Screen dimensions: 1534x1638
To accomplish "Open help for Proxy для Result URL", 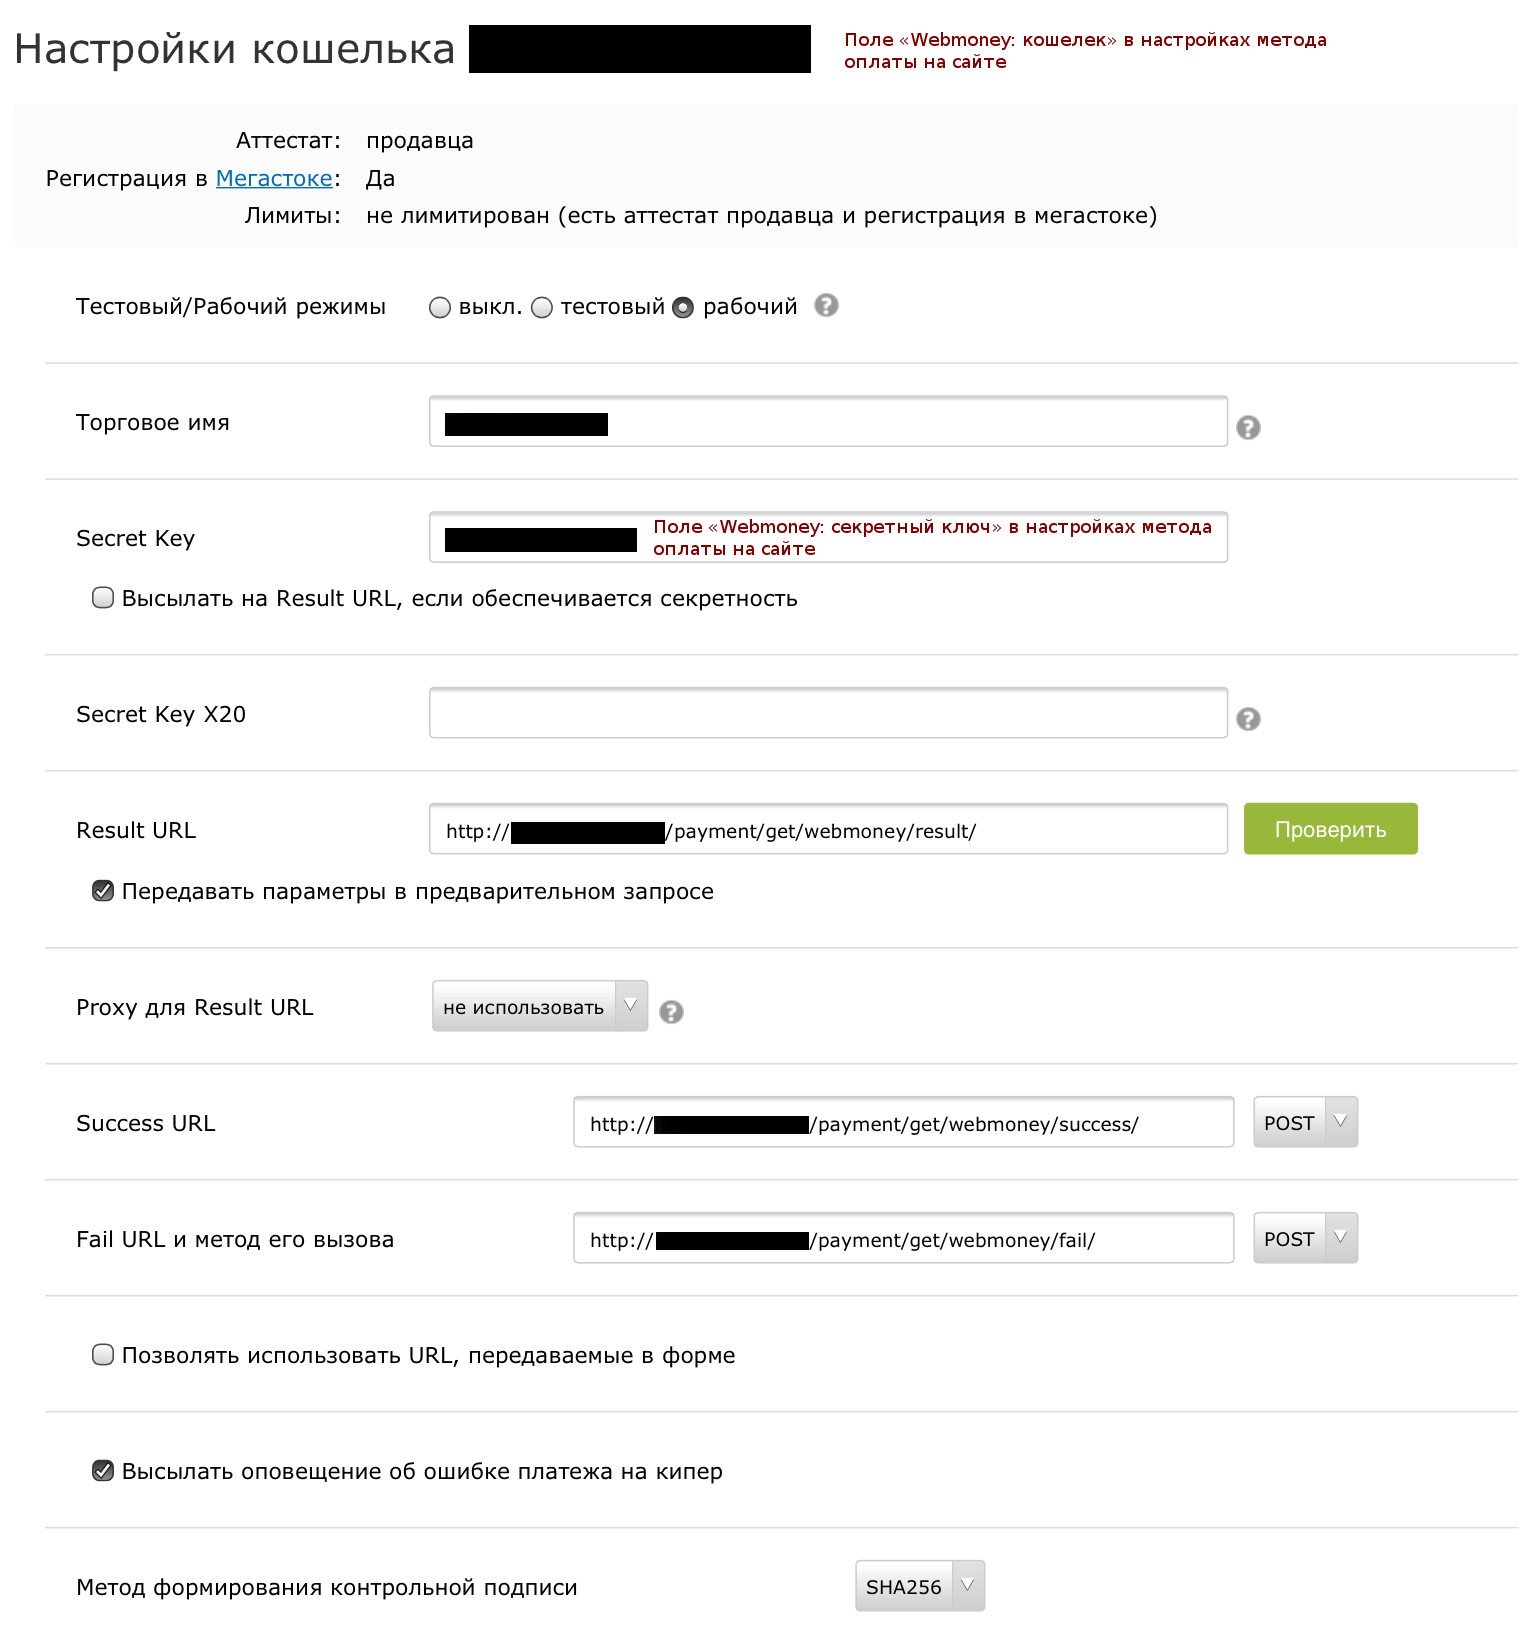I will click(x=672, y=1012).
